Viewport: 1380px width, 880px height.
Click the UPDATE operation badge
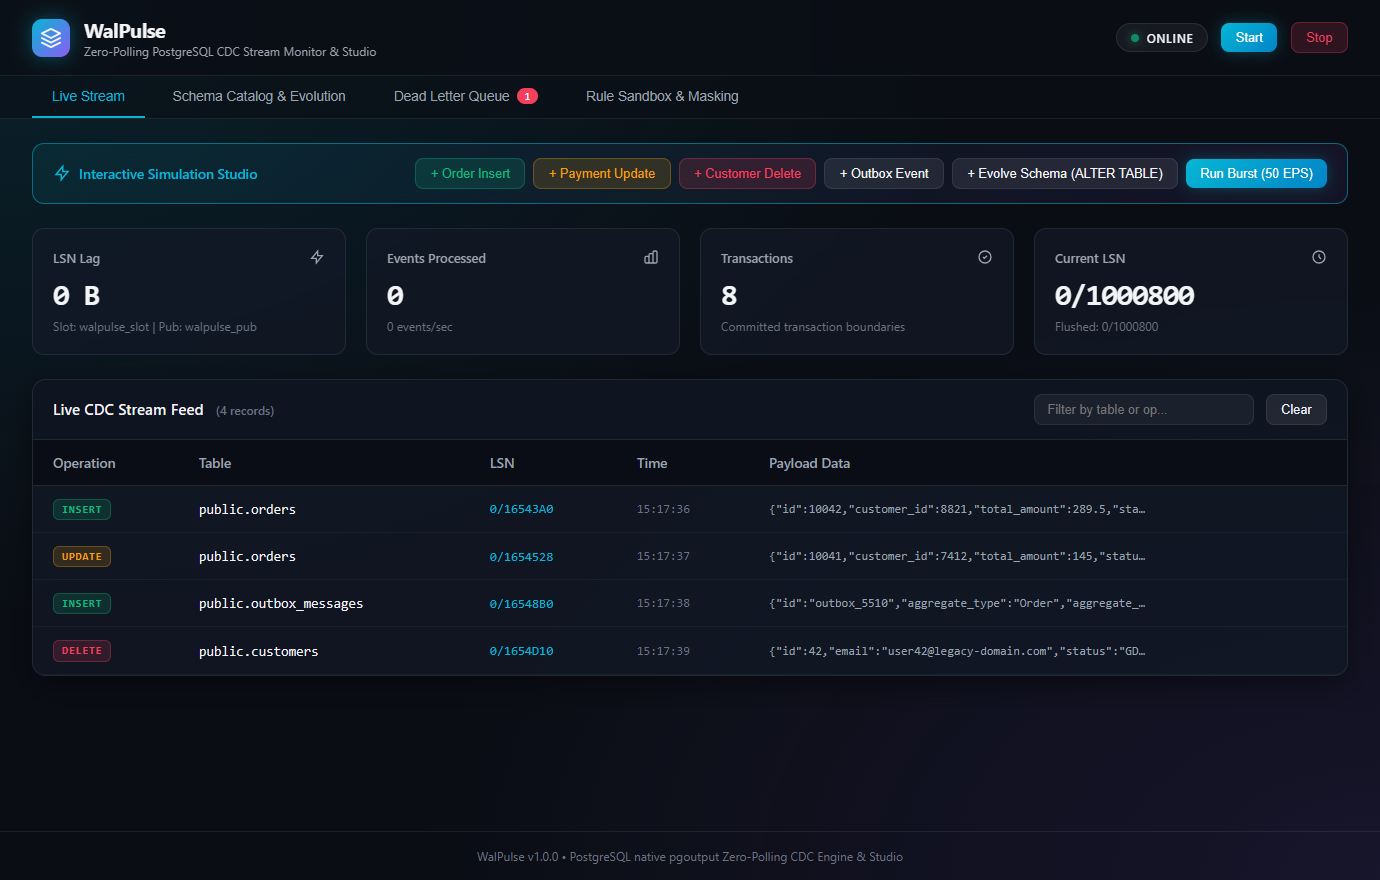82,556
